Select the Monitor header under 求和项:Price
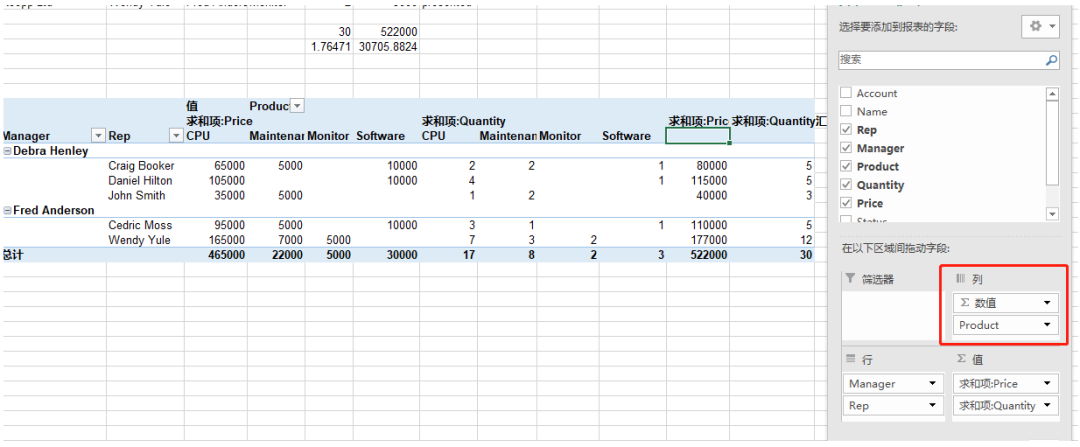Viewport: 1080px width, 447px height. point(328,136)
